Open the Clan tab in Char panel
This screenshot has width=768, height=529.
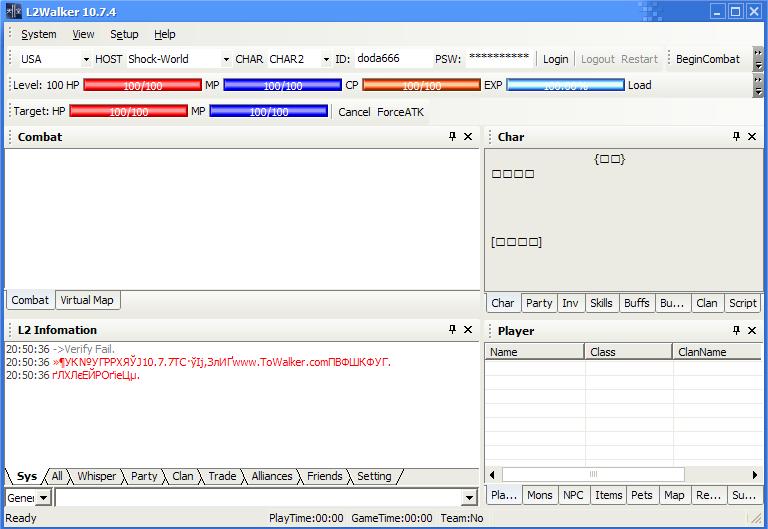point(707,303)
